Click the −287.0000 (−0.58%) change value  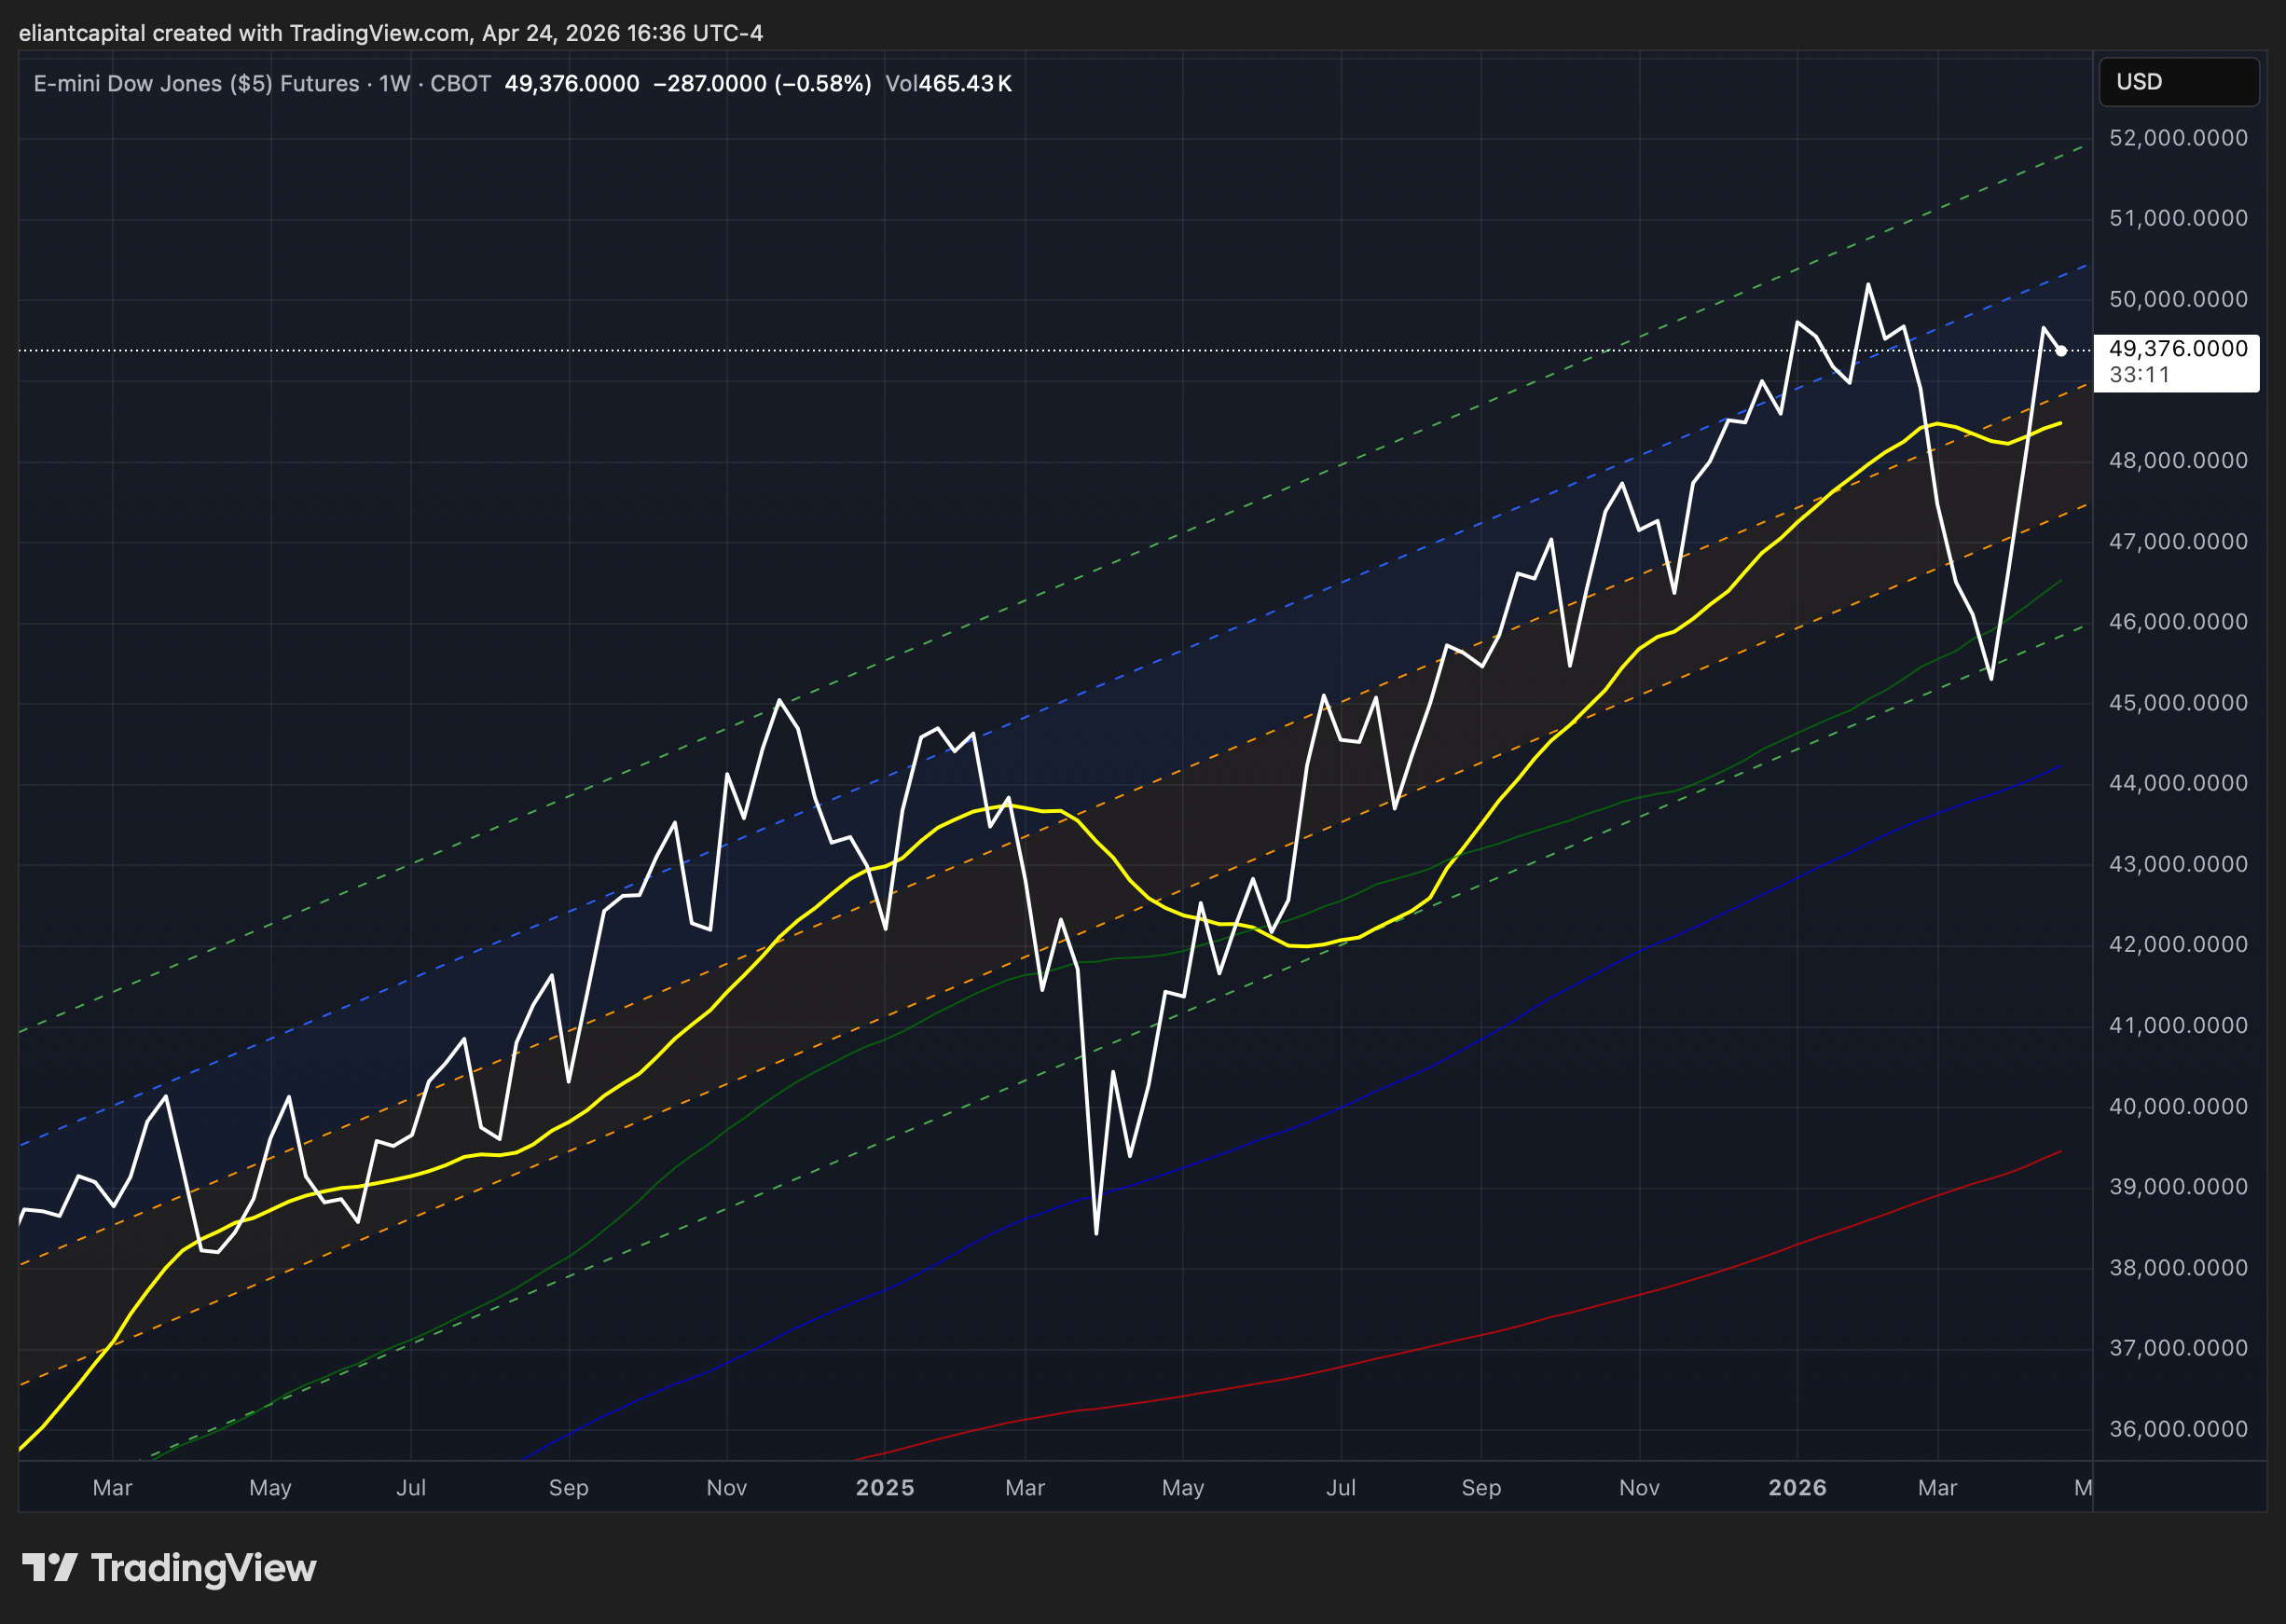click(762, 84)
